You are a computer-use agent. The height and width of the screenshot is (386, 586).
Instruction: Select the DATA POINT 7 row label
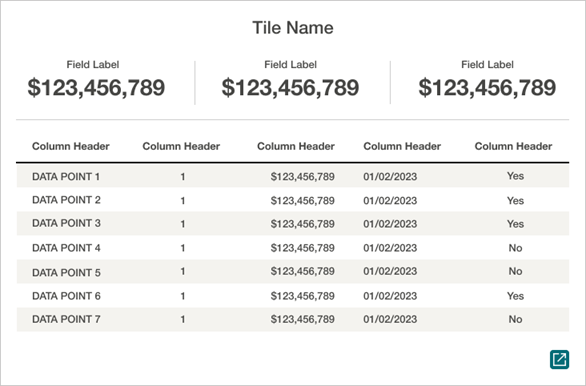(x=66, y=319)
